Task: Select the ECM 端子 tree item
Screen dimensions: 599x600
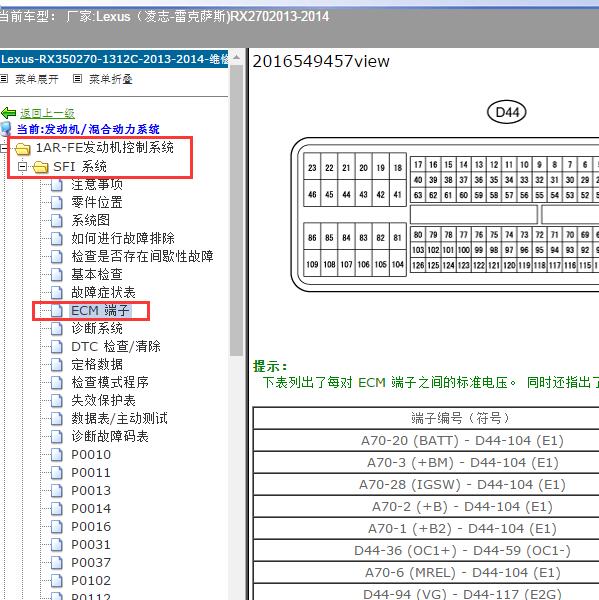Action: [100, 310]
